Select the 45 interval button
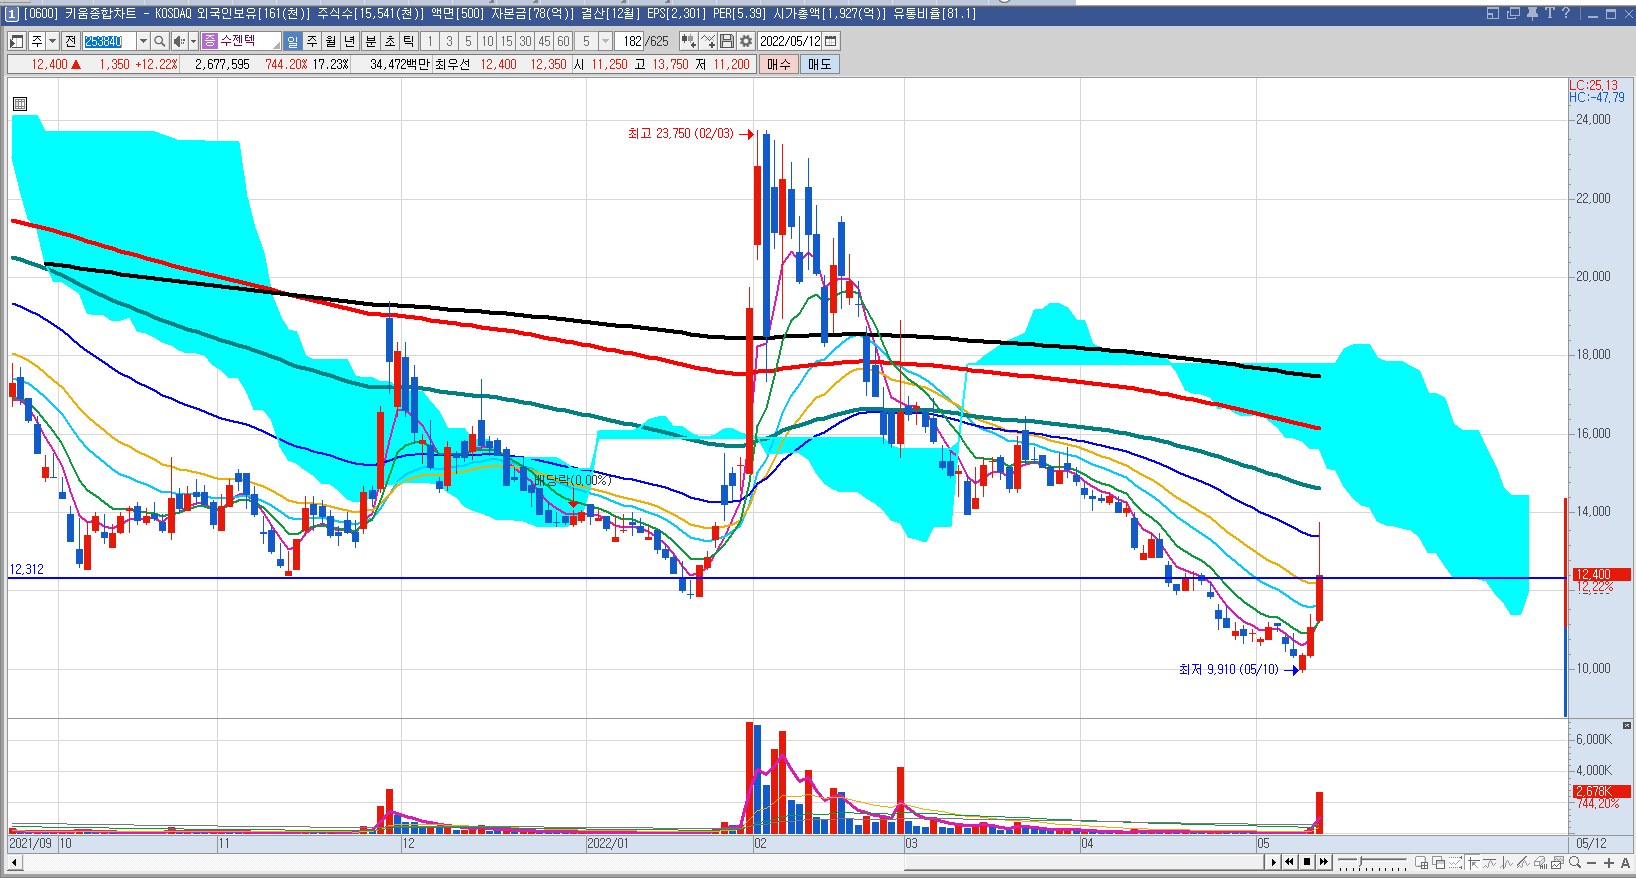The image size is (1636, 878). [x=544, y=41]
